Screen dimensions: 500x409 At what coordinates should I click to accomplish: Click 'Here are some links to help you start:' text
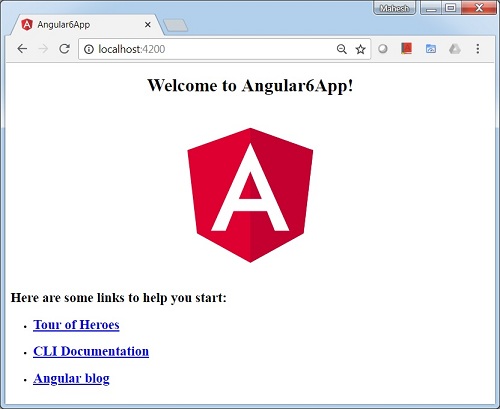pyautogui.click(x=119, y=298)
